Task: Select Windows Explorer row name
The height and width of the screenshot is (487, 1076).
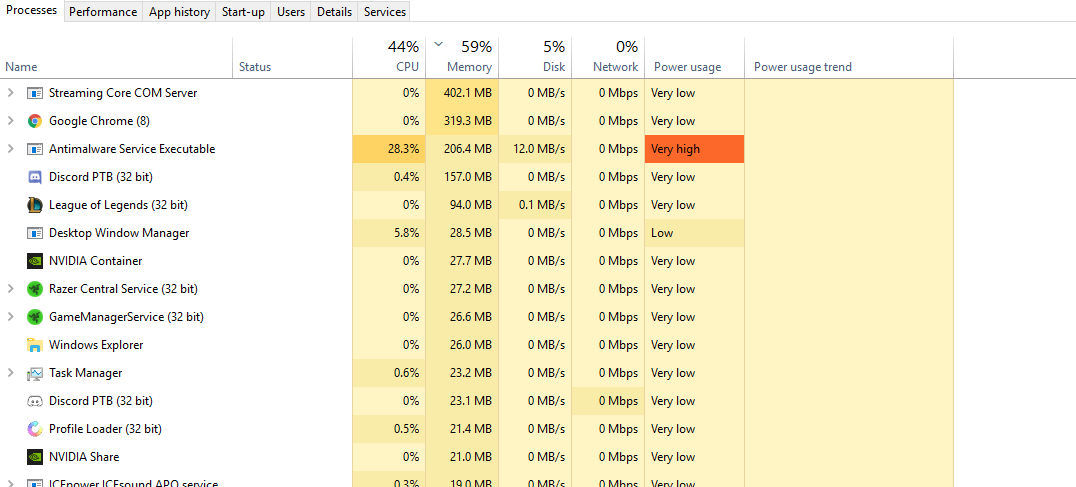Action: tap(96, 345)
